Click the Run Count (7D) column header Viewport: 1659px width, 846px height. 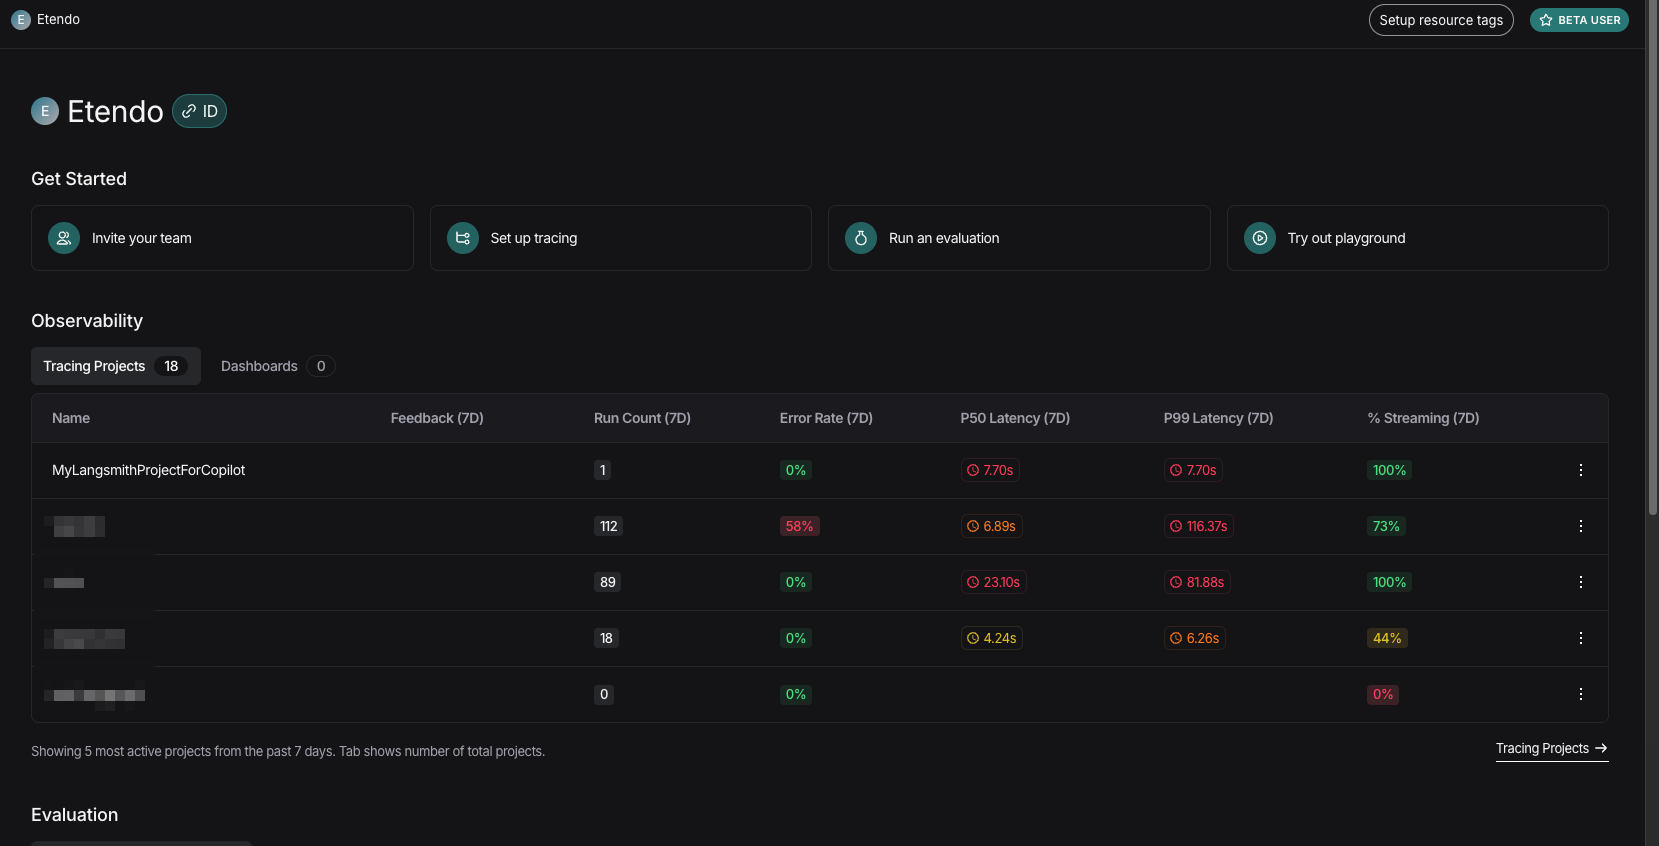click(x=642, y=418)
